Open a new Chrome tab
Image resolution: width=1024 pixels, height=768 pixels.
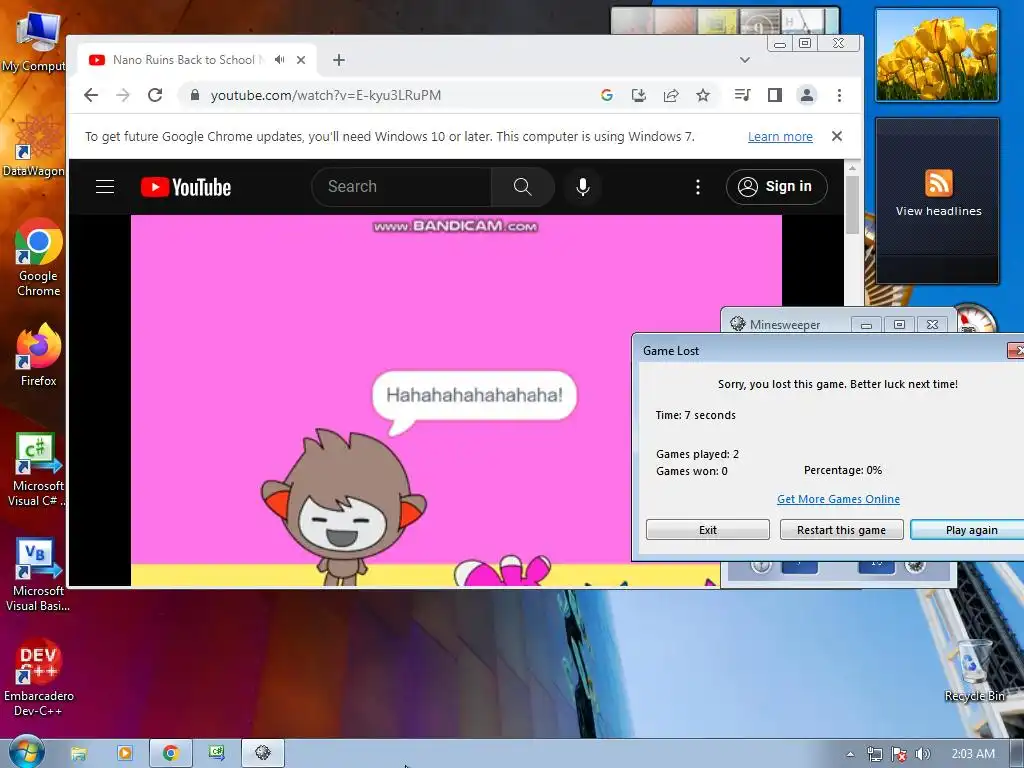338,60
